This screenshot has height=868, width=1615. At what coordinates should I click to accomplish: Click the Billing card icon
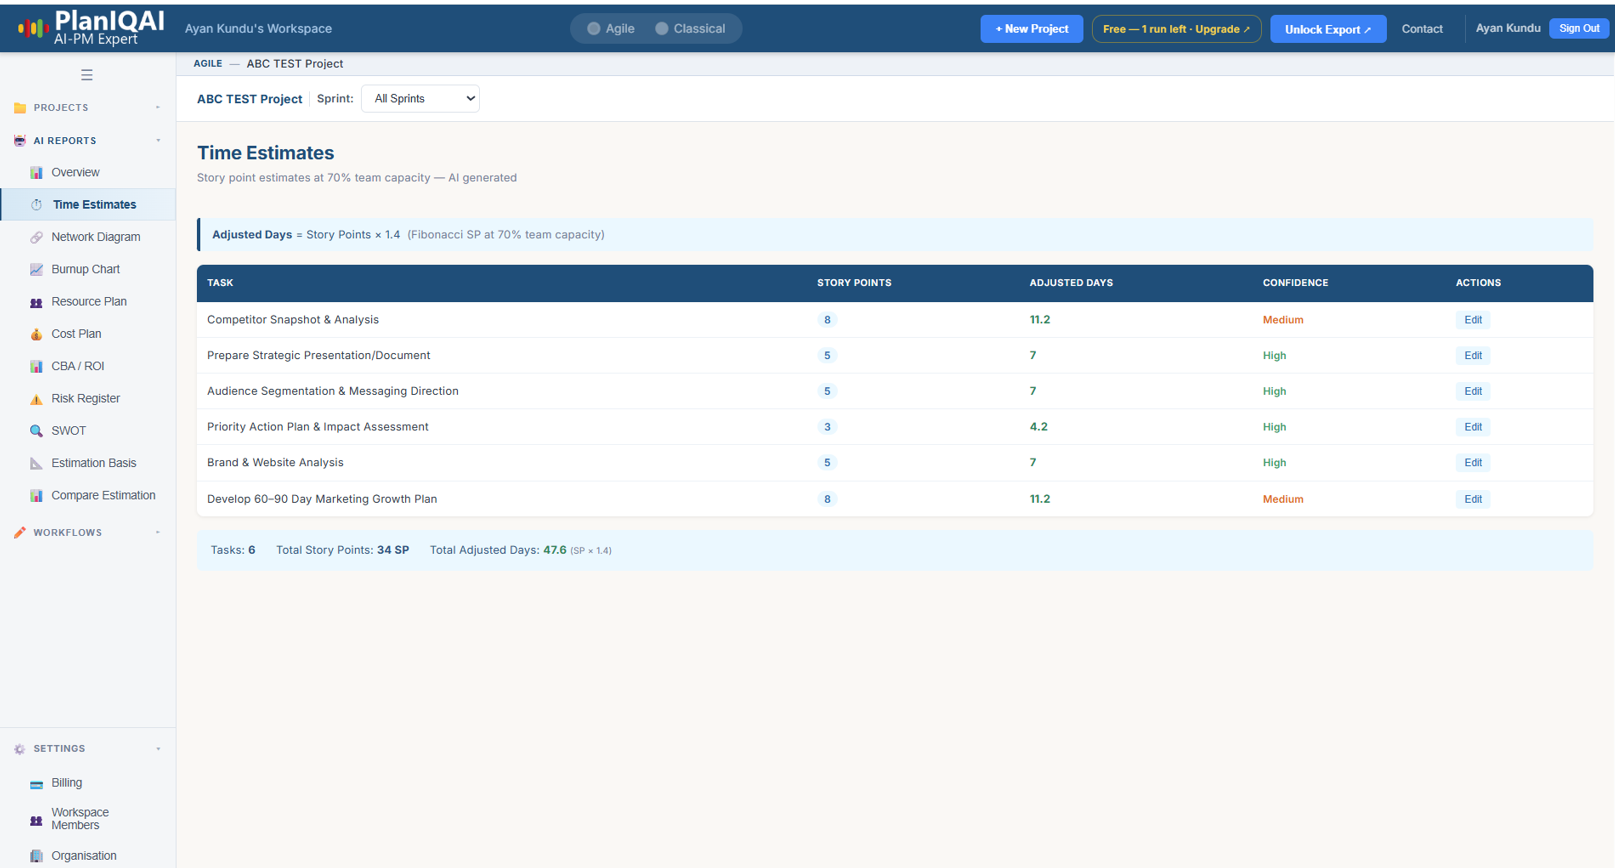pos(37,784)
